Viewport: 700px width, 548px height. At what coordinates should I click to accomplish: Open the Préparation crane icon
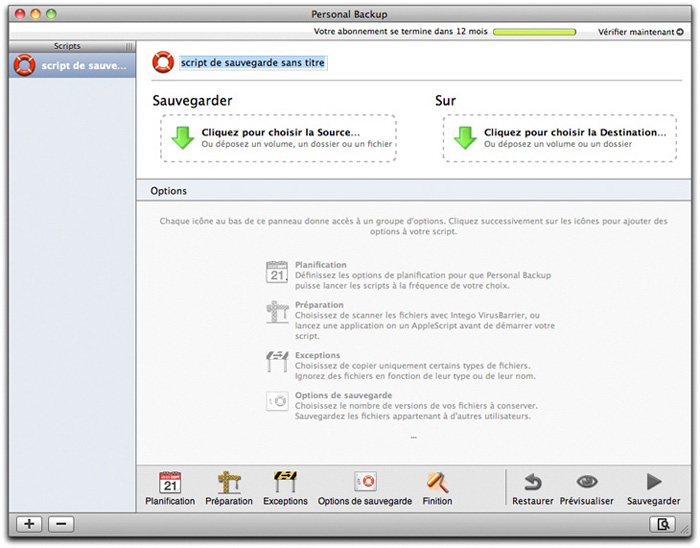point(229,482)
